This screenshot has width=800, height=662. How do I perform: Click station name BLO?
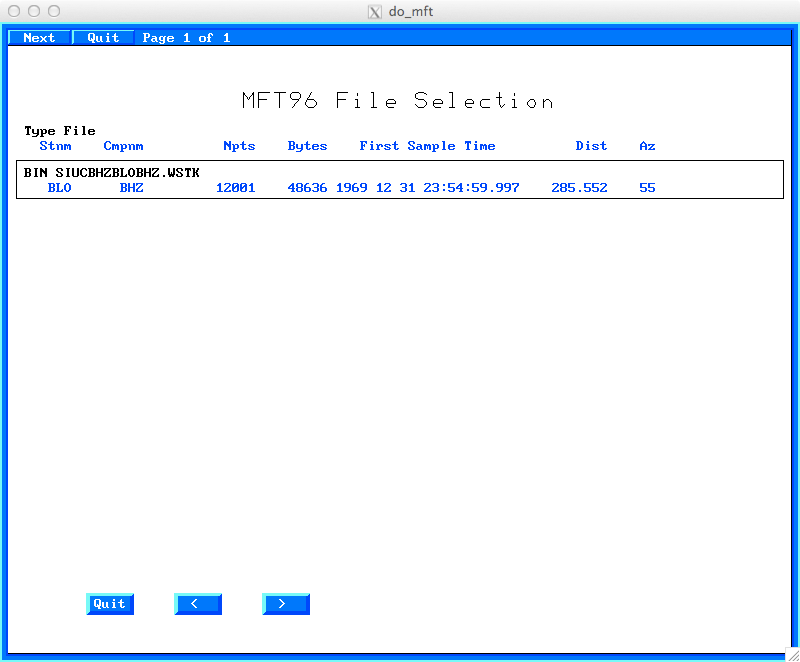[x=59, y=188]
